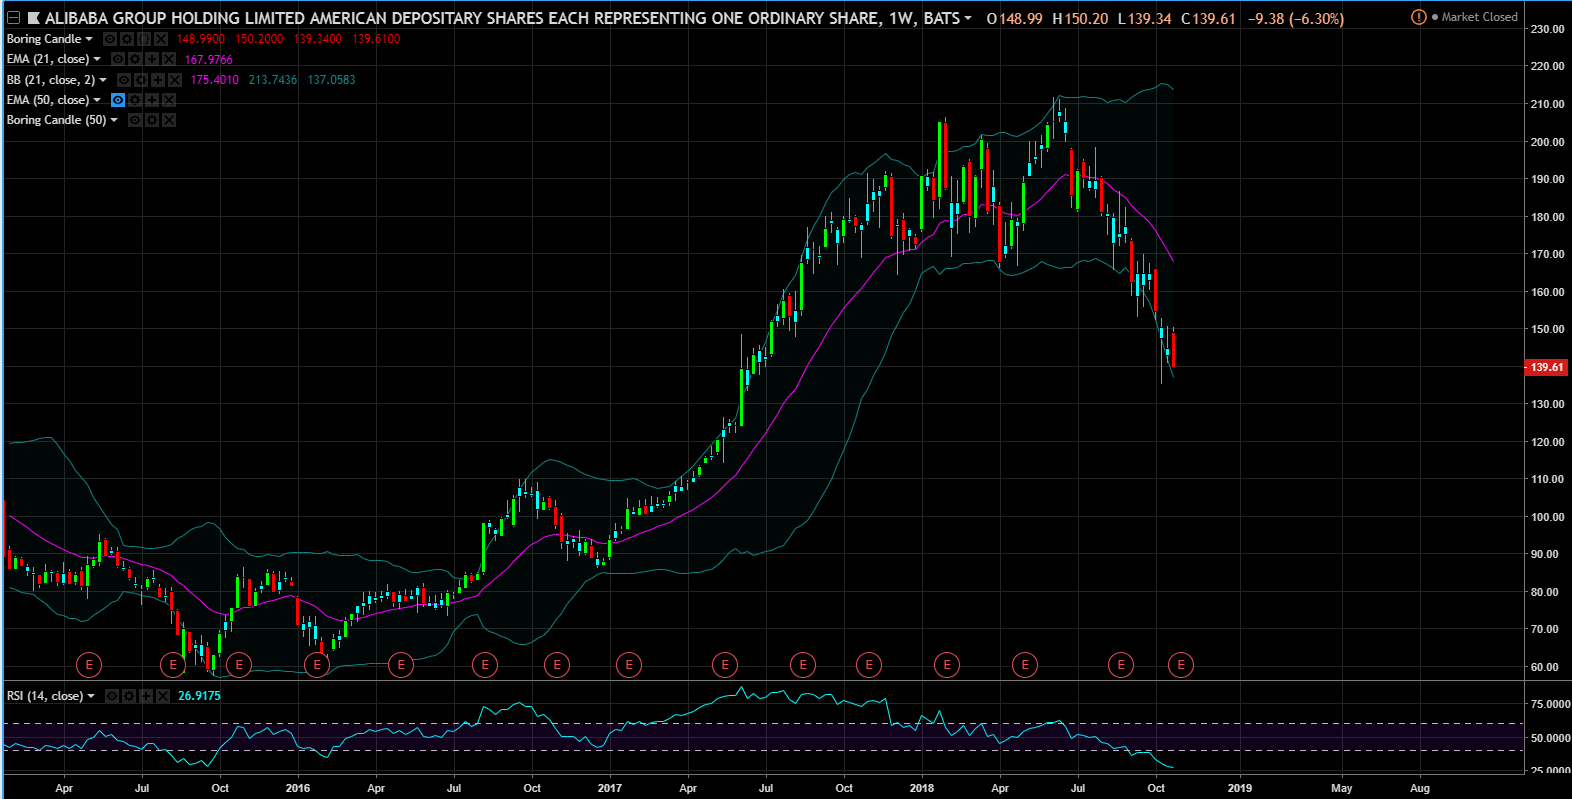The width and height of the screenshot is (1572, 799).
Task: Toggle RSI (14, close) visibility eye
Action: (x=112, y=696)
